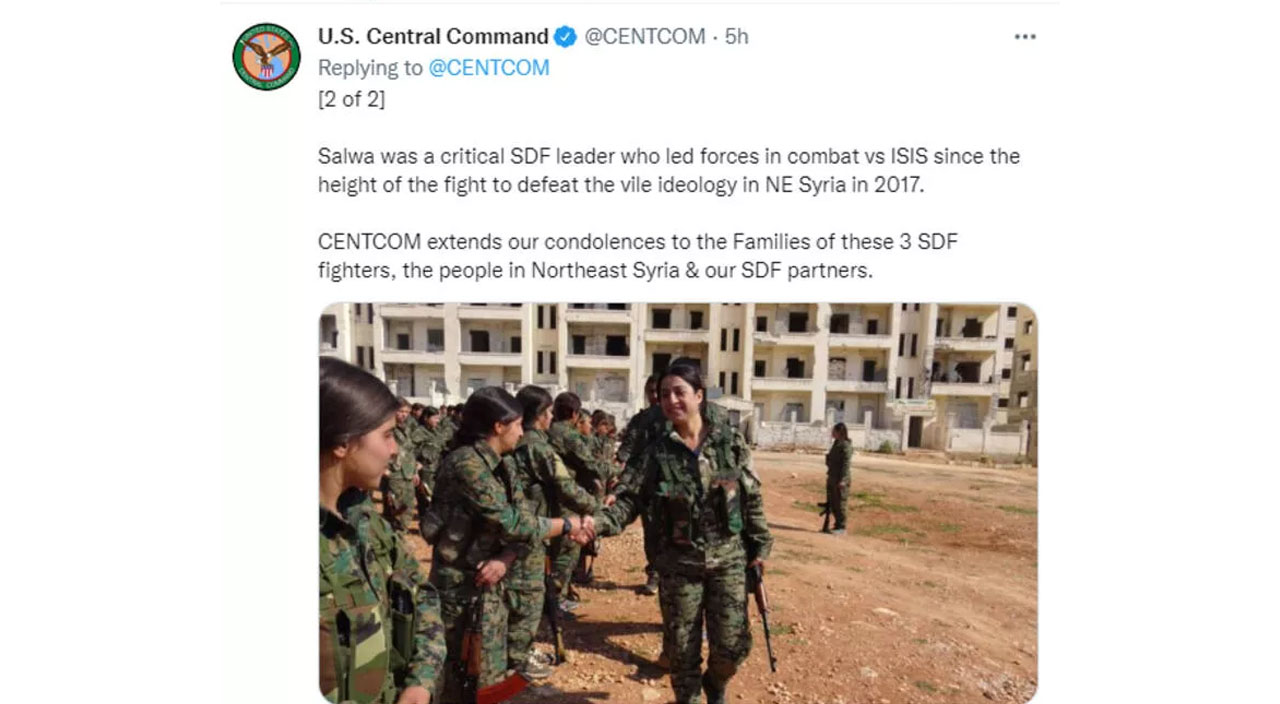Image resolution: width=1280 pixels, height=704 pixels.
Task: Open the U.S. Central Command profile avatar
Action: coord(266,56)
